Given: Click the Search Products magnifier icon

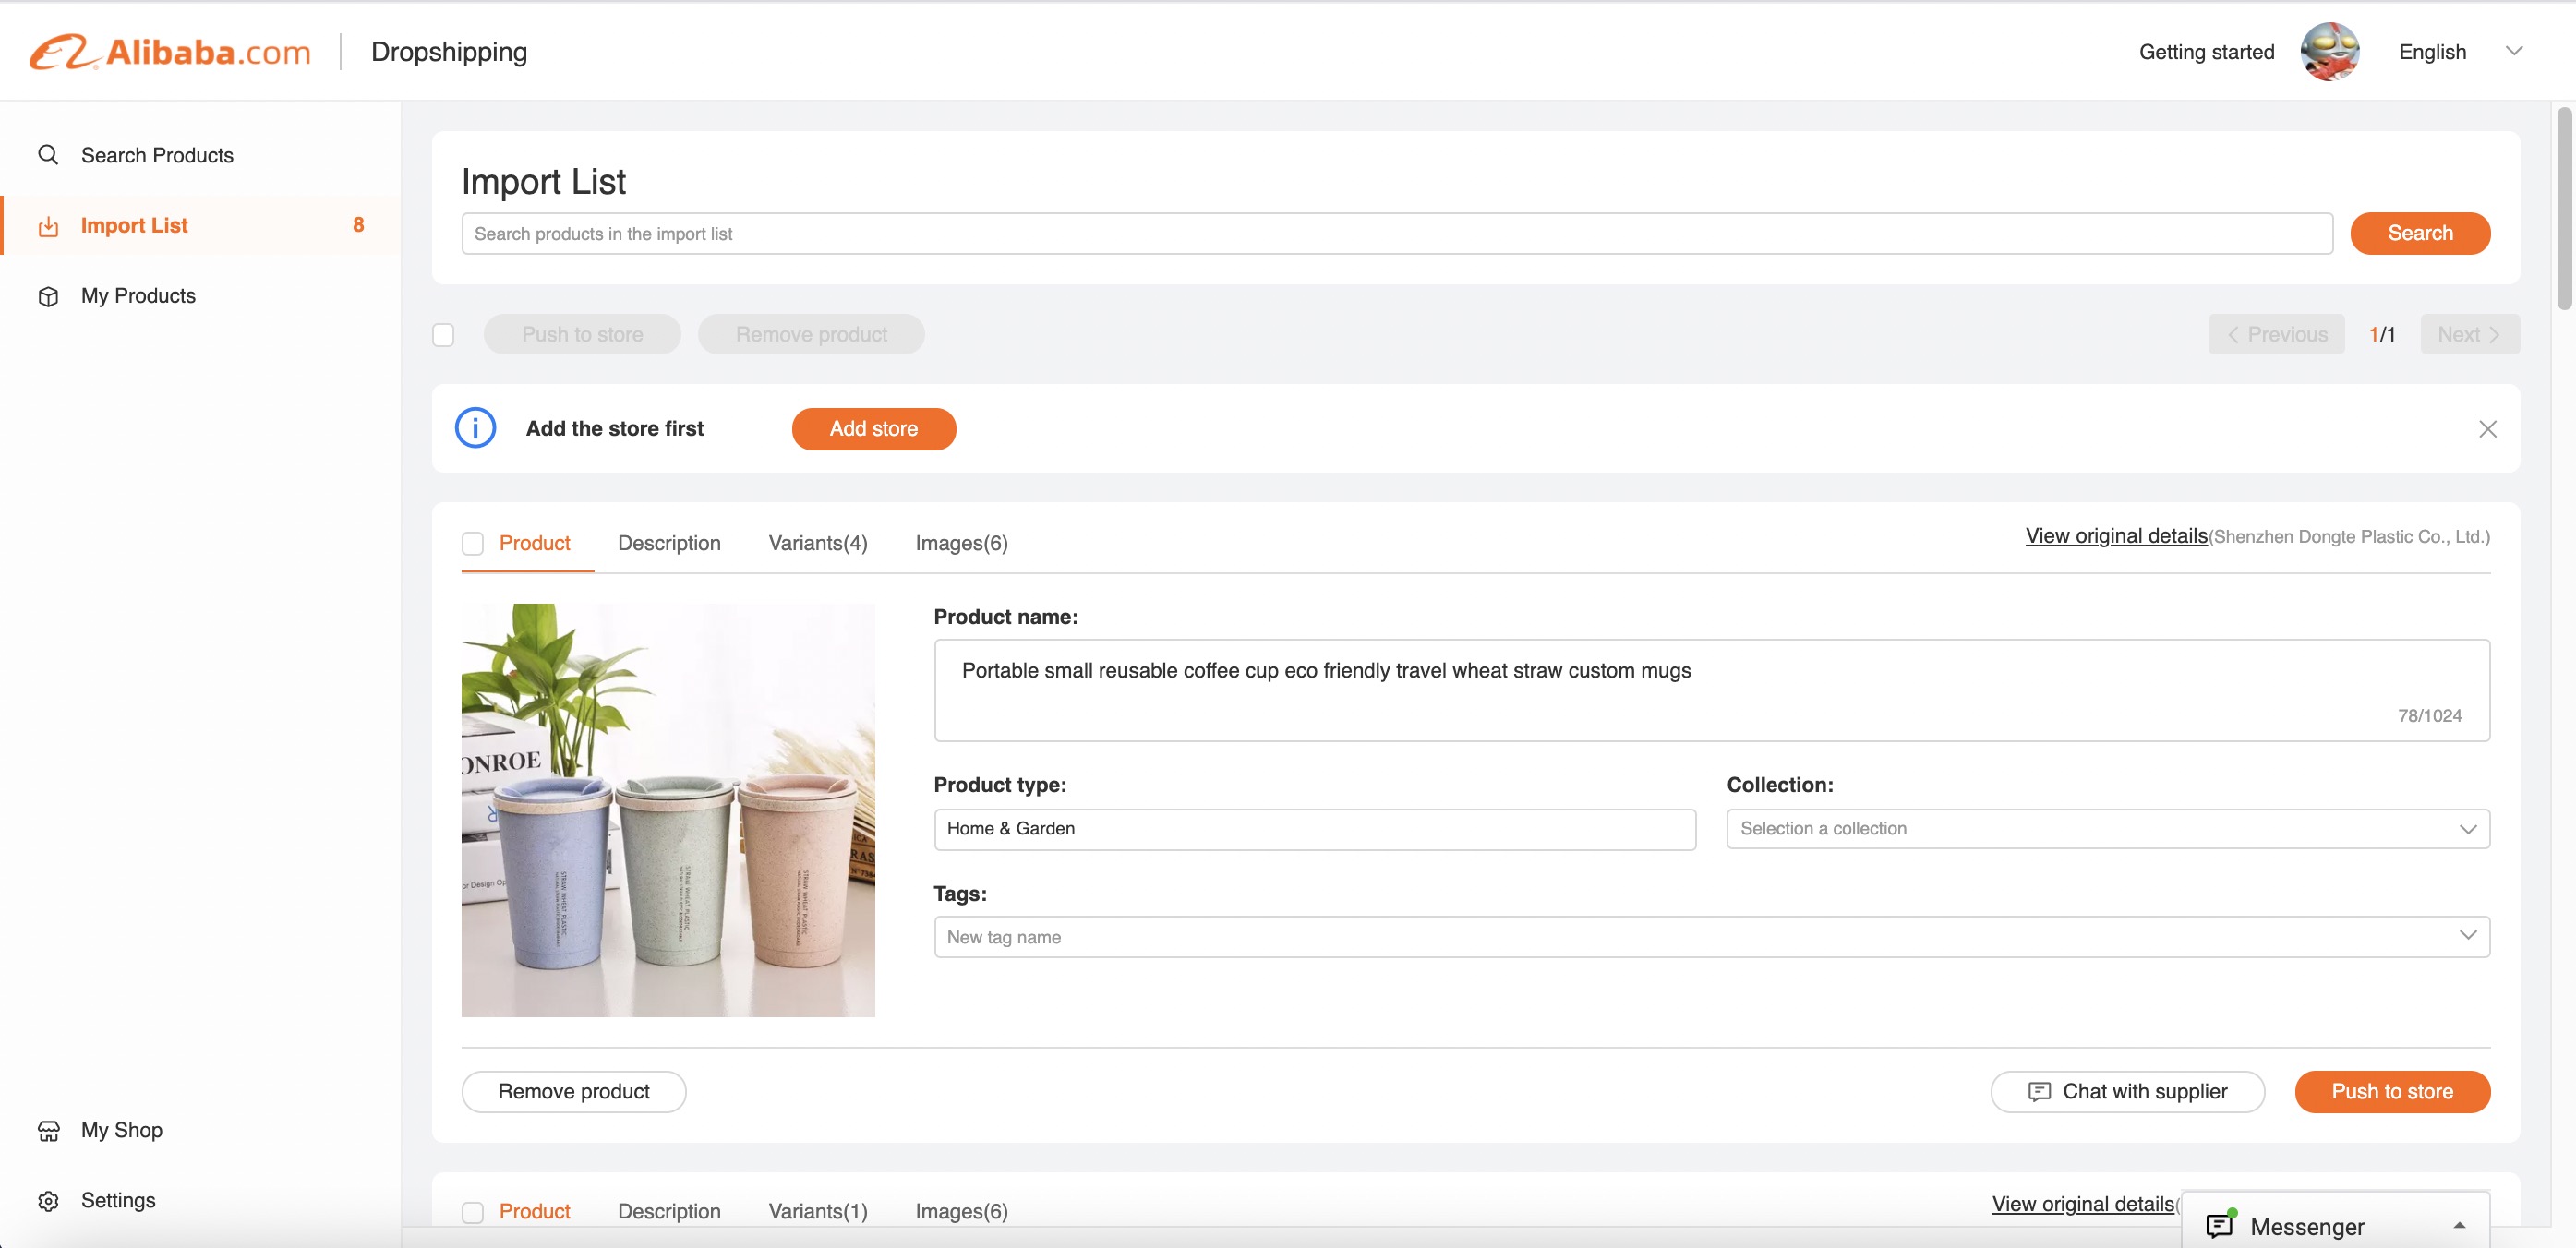Looking at the screenshot, I should (x=48, y=155).
